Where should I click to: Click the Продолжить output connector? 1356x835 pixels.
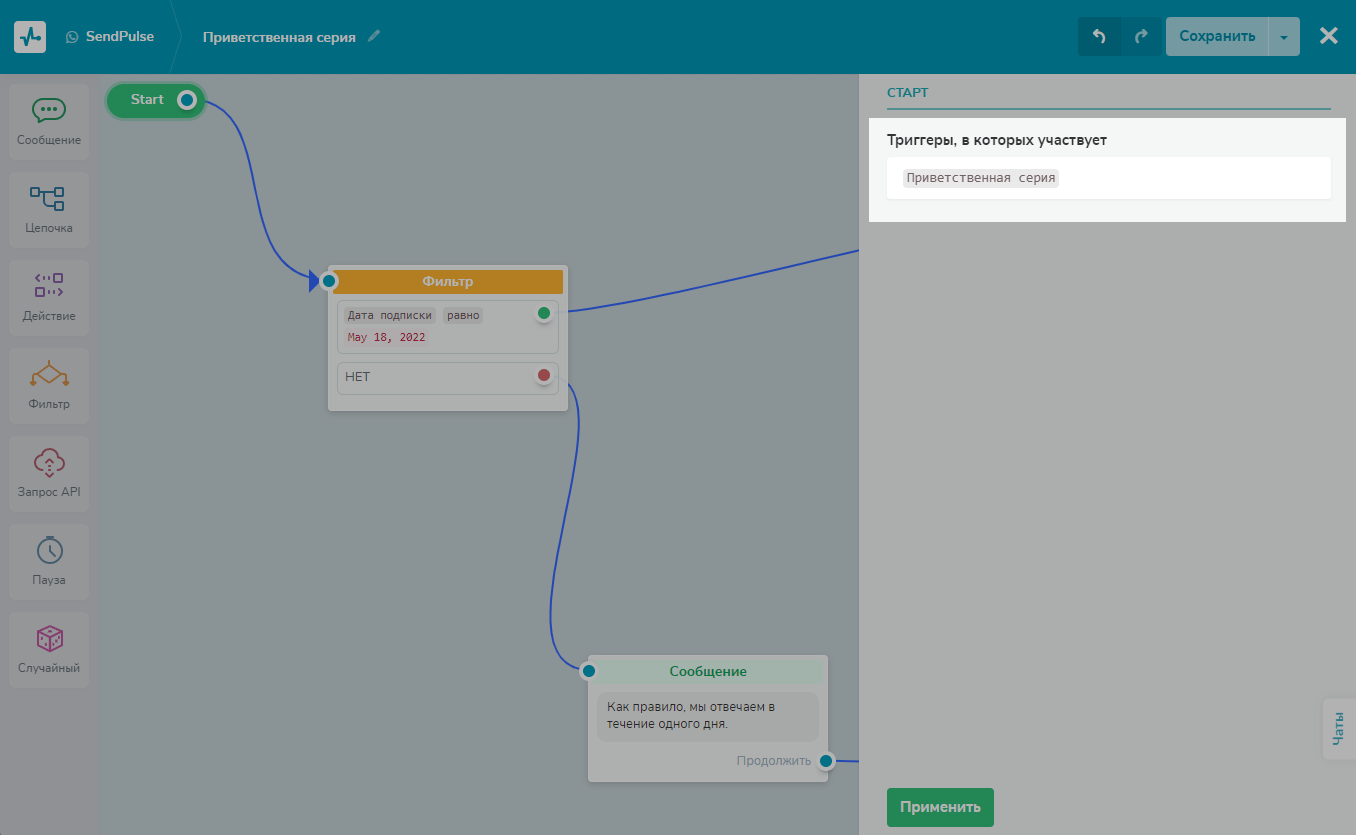point(825,761)
